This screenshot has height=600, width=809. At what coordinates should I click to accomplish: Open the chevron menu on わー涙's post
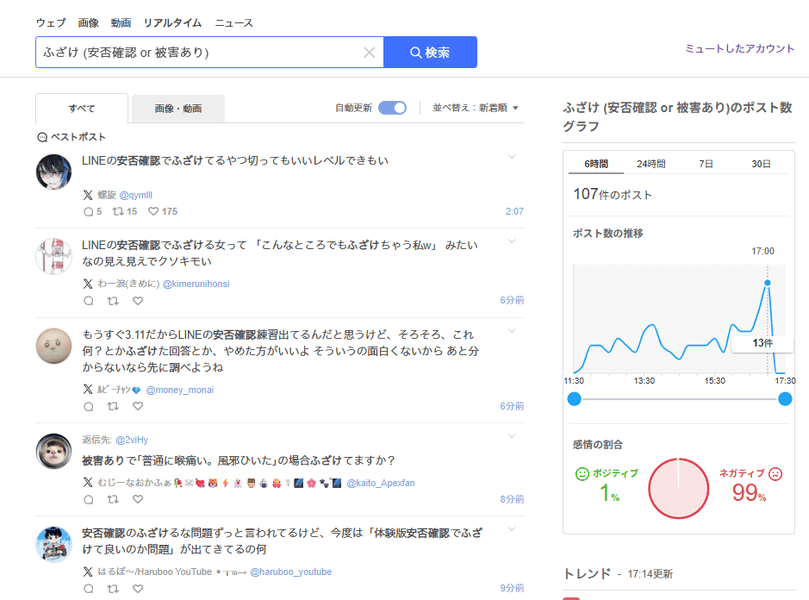(511, 242)
